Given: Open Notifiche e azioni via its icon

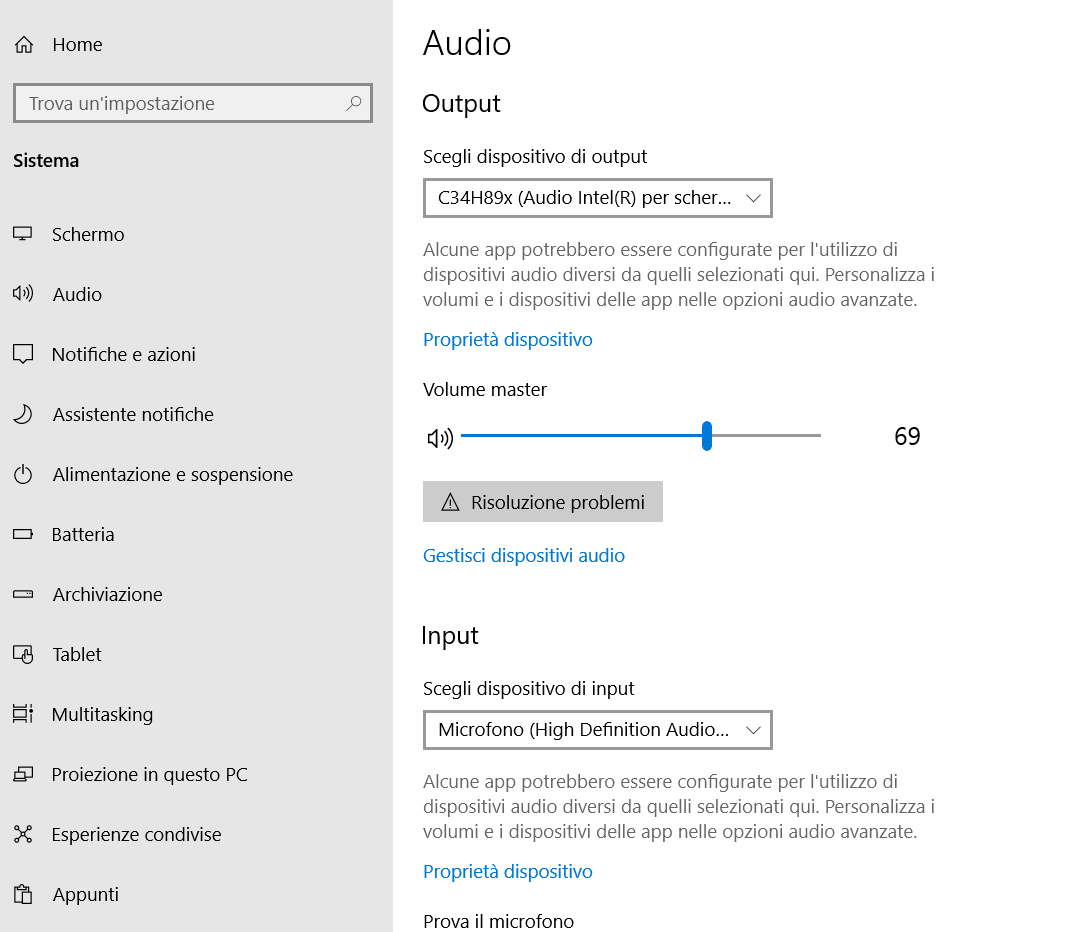Looking at the screenshot, I should tap(25, 354).
